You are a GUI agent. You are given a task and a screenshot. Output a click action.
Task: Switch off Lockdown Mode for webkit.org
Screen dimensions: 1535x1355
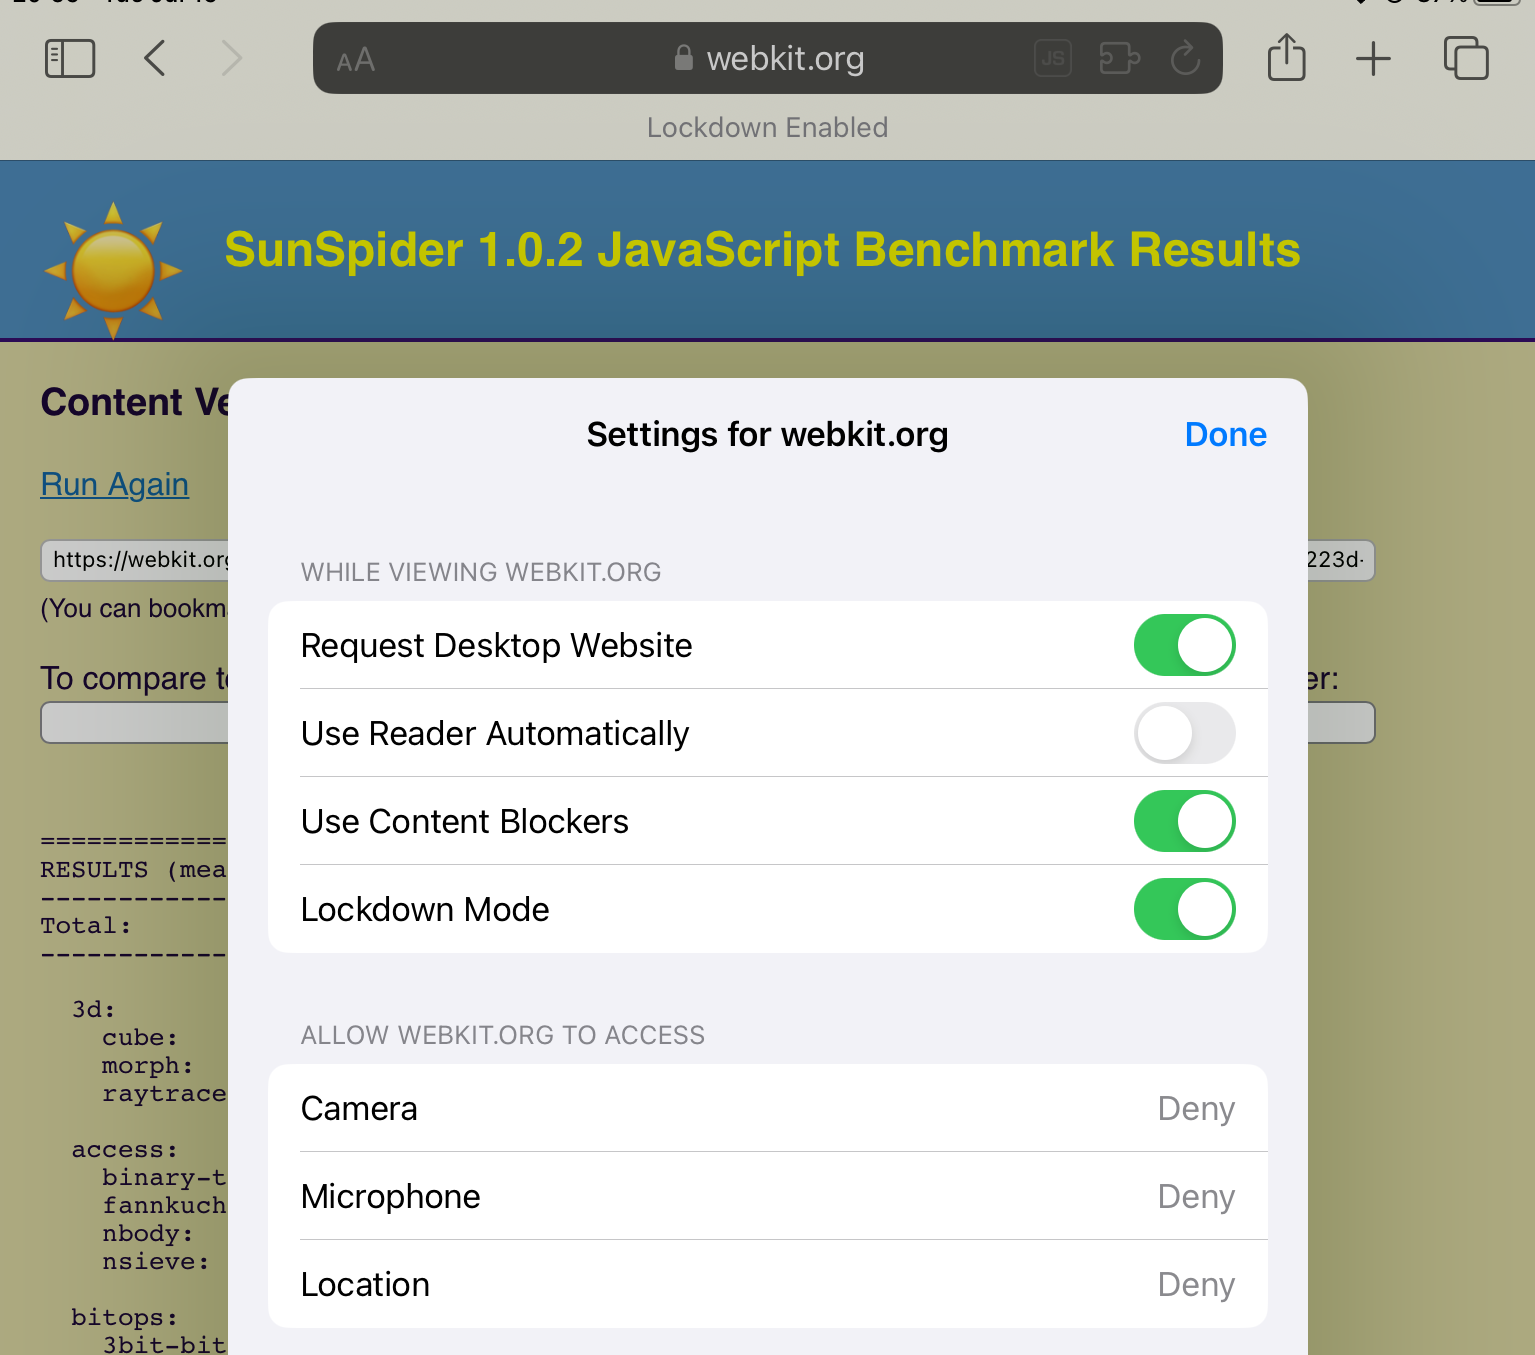[x=1184, y=909]
